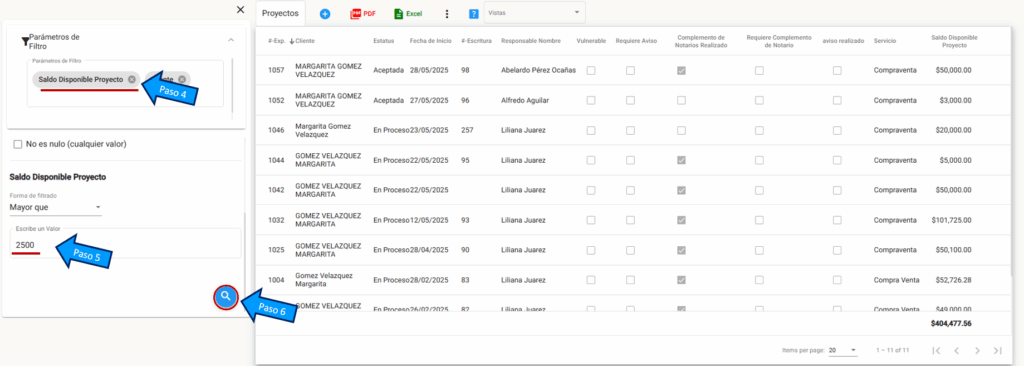Viewport: 1024px width, 366px height.
Task: Toggle Complemento de Notarios Realizado for 1057
Action: pos(681,70)
